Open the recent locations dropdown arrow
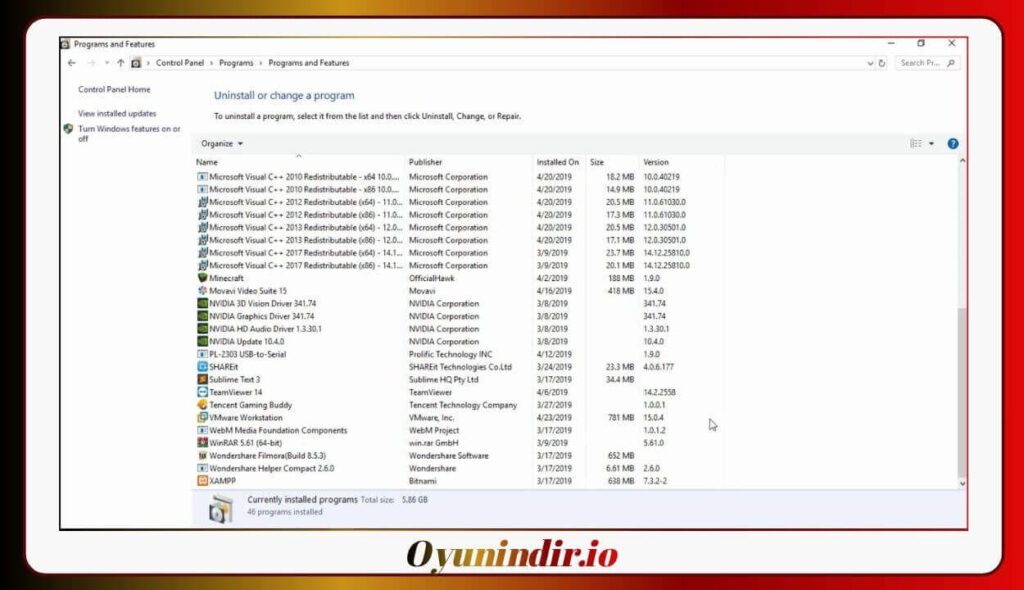This screenshot has width=1024, height=590. [106, 63]
